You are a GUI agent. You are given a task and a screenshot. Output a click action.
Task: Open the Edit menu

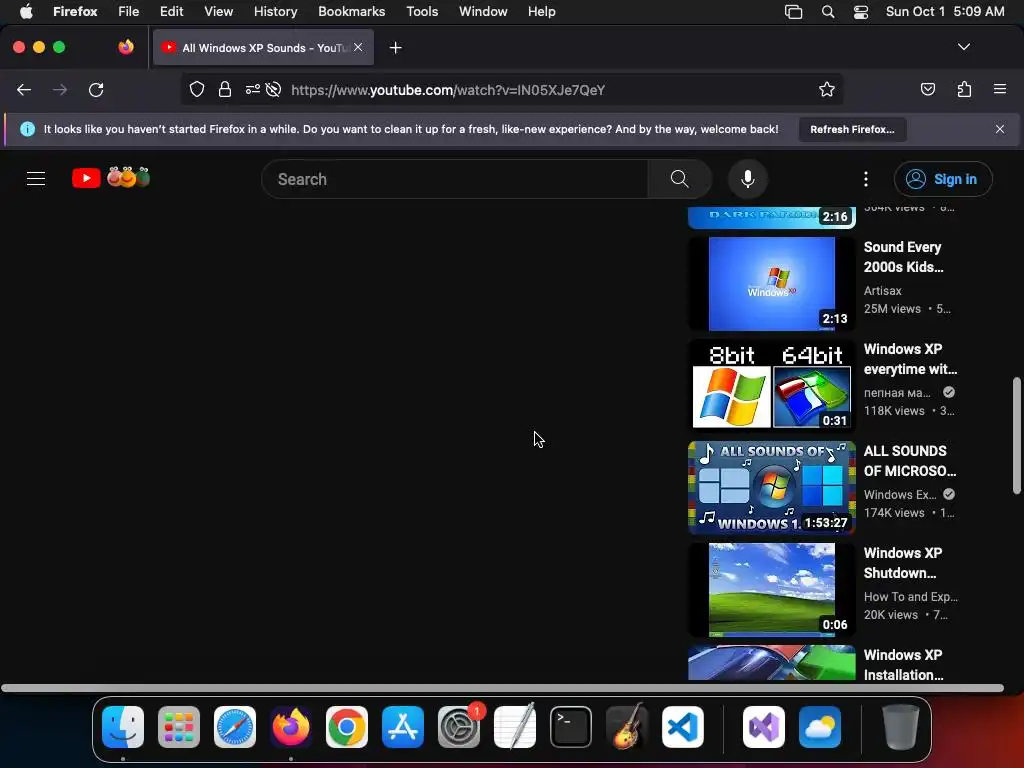[x=171, y=11]
